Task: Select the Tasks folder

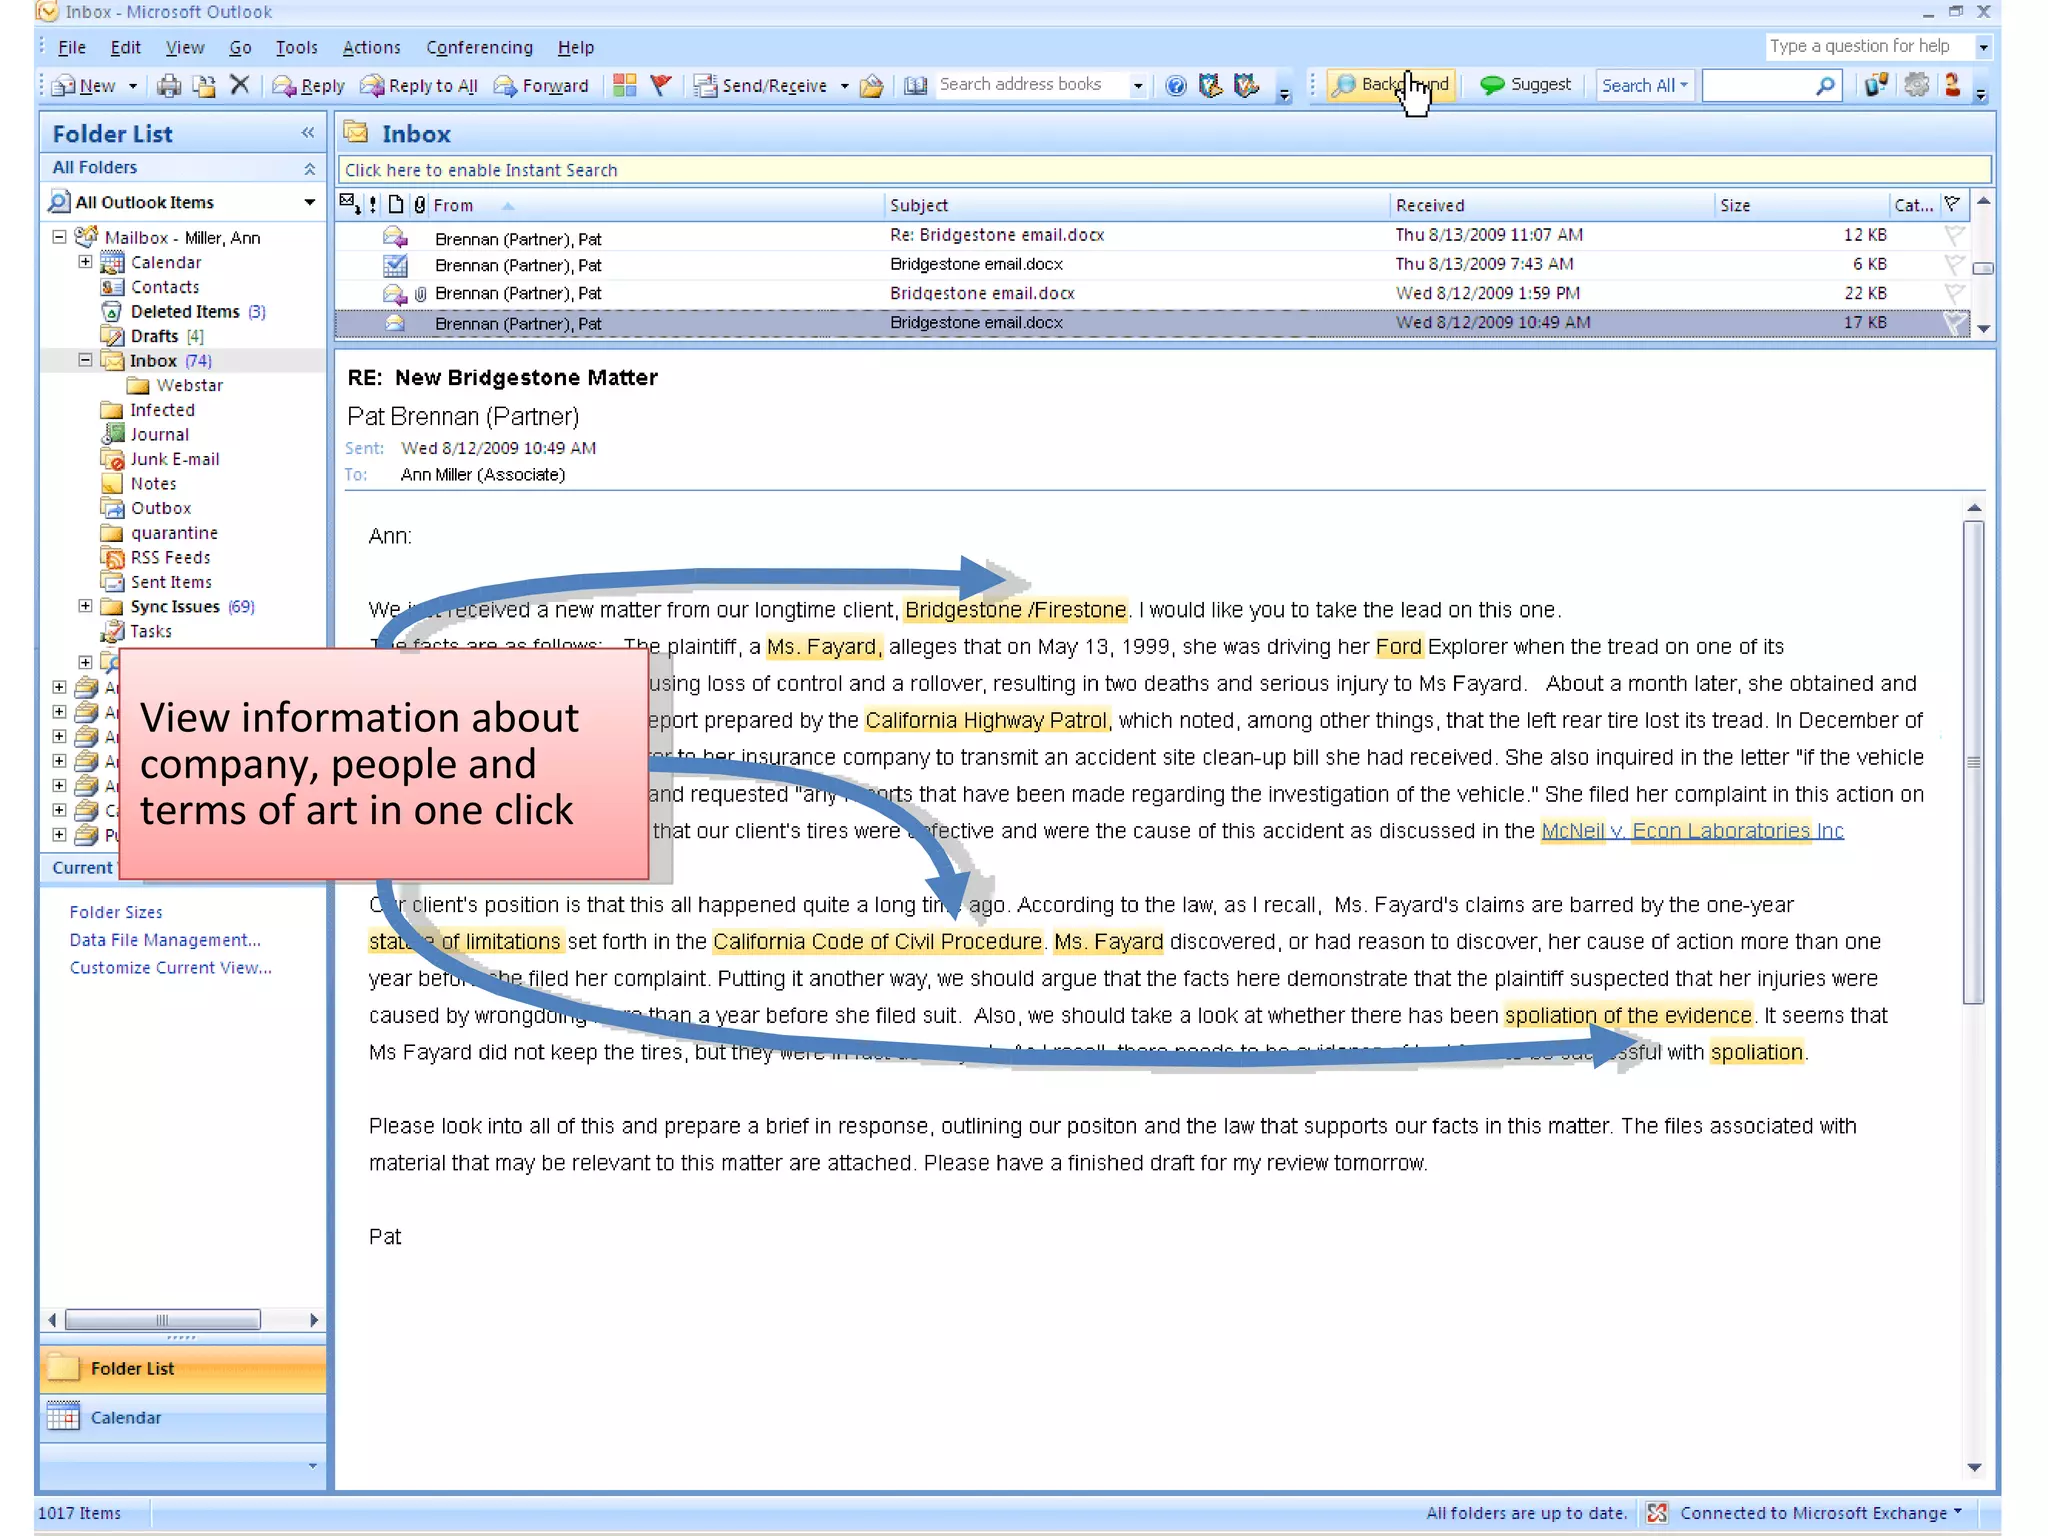Action: [151, 631]
